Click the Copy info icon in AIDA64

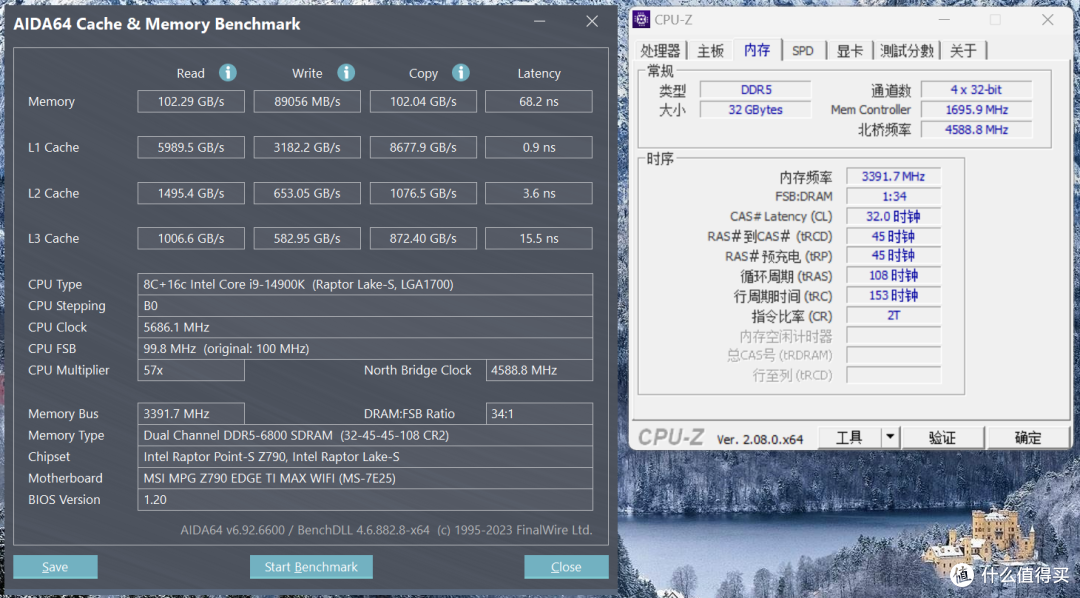[461, 72]
